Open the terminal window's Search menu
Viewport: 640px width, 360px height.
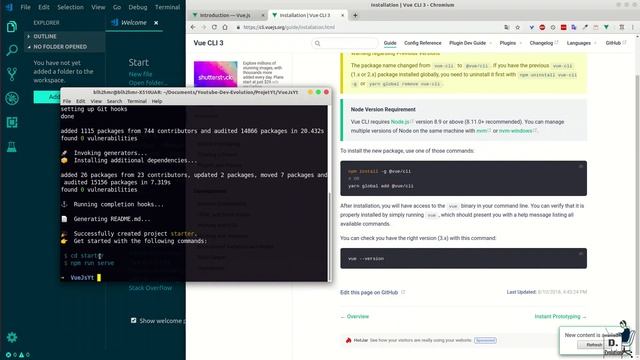coord(114,101)
